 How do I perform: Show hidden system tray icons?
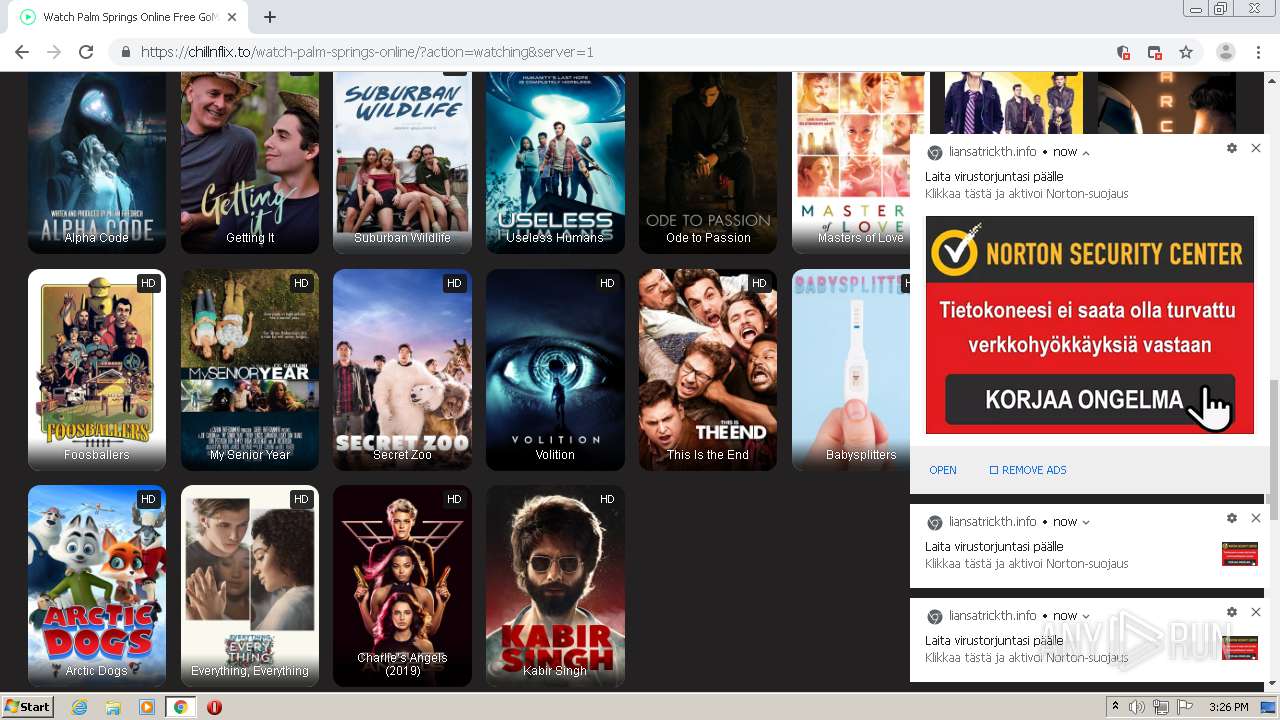pos(1117,707)
